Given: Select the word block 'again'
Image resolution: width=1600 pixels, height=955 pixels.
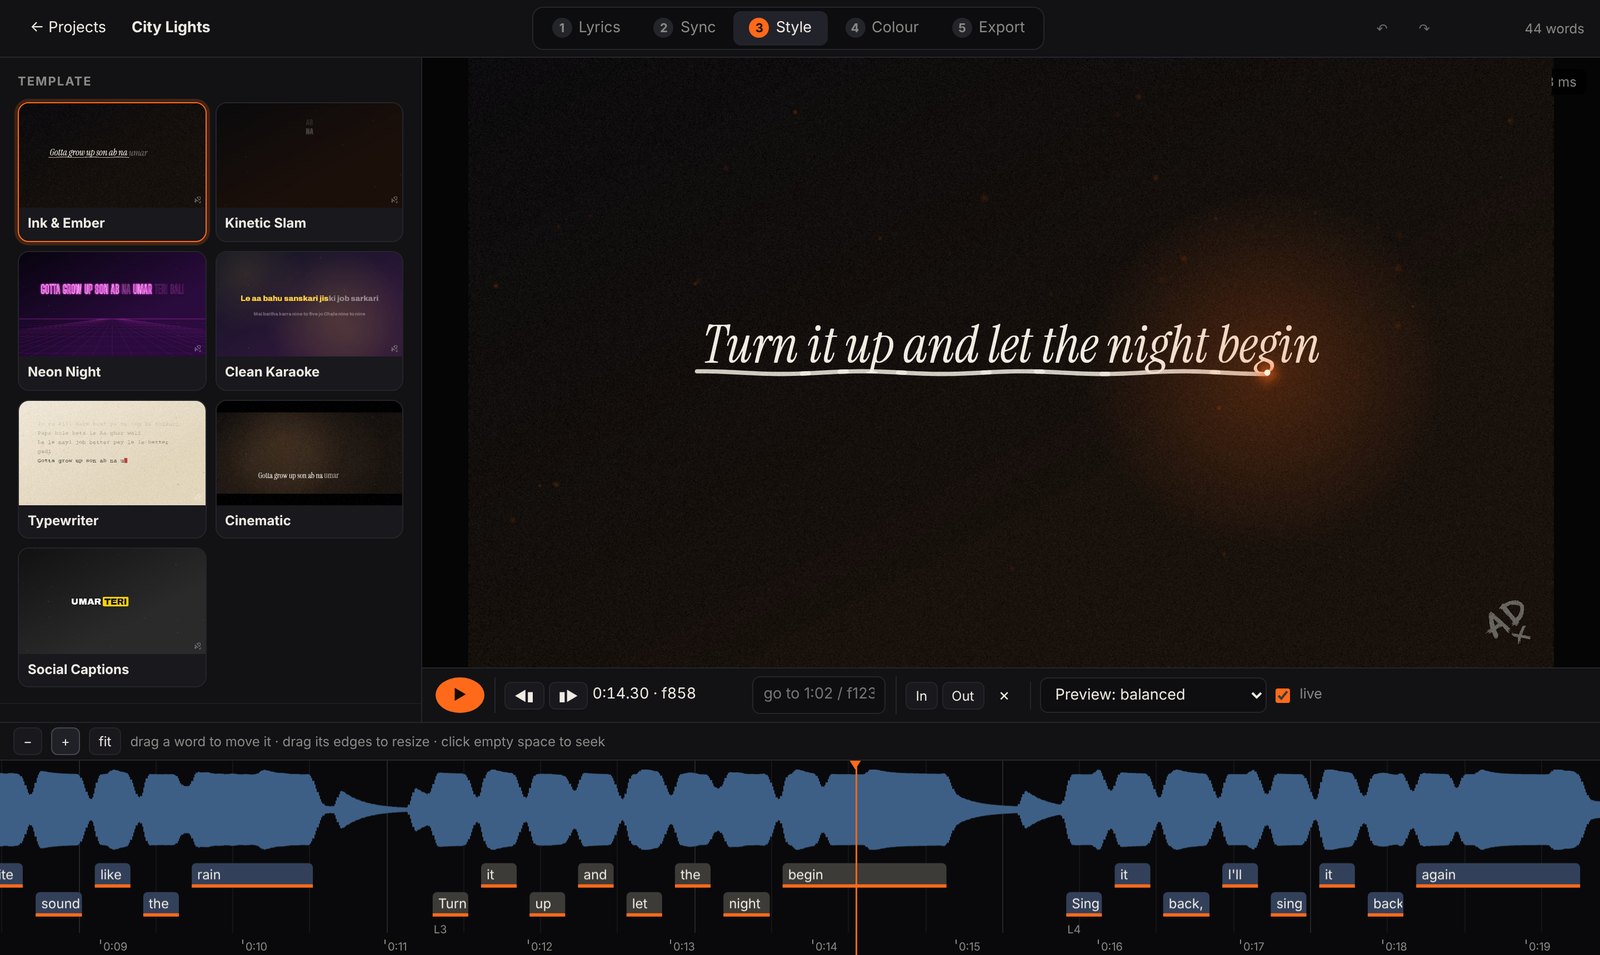Looking at the screenshot, I should [1498, 875].
